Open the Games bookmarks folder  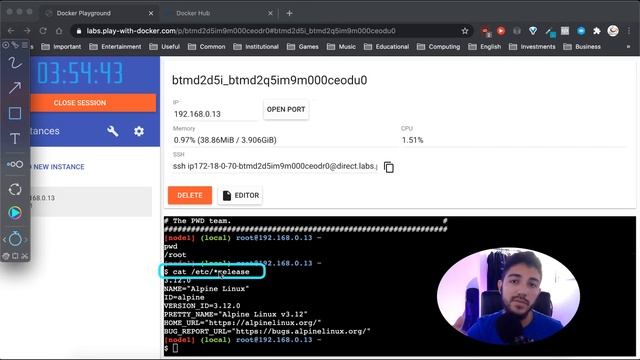[x=302, y=47]
